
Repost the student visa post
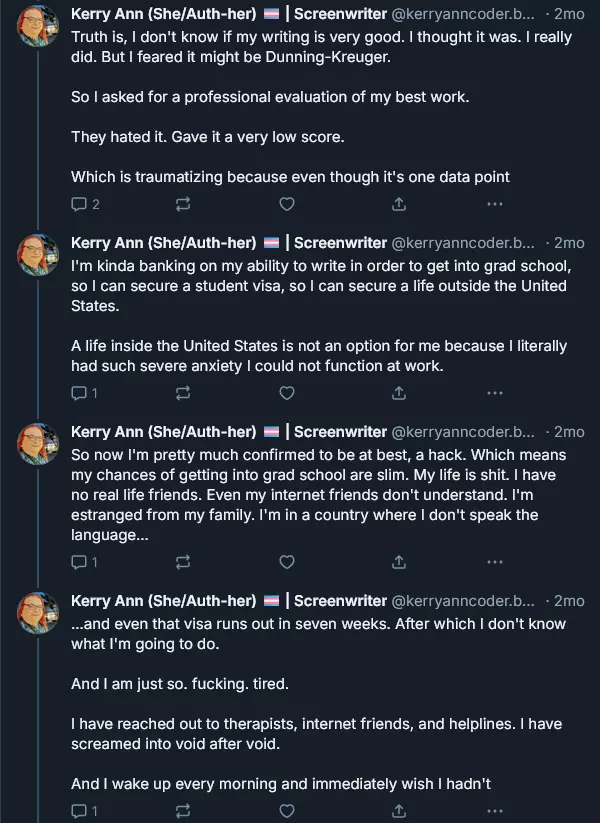point(183,393)
